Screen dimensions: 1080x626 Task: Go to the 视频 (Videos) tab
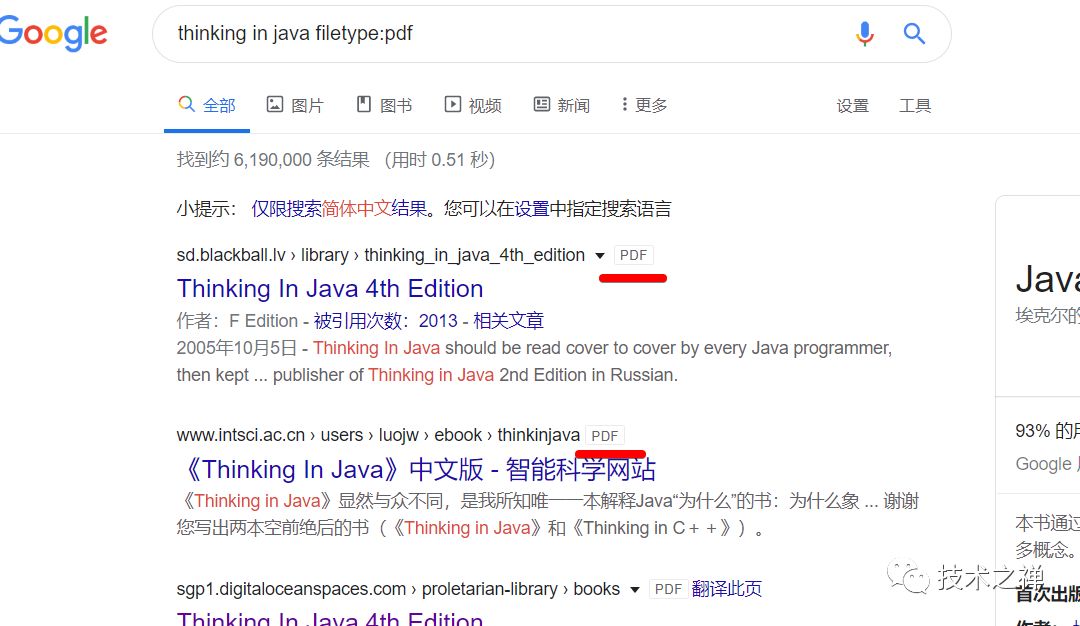point(472,105)
